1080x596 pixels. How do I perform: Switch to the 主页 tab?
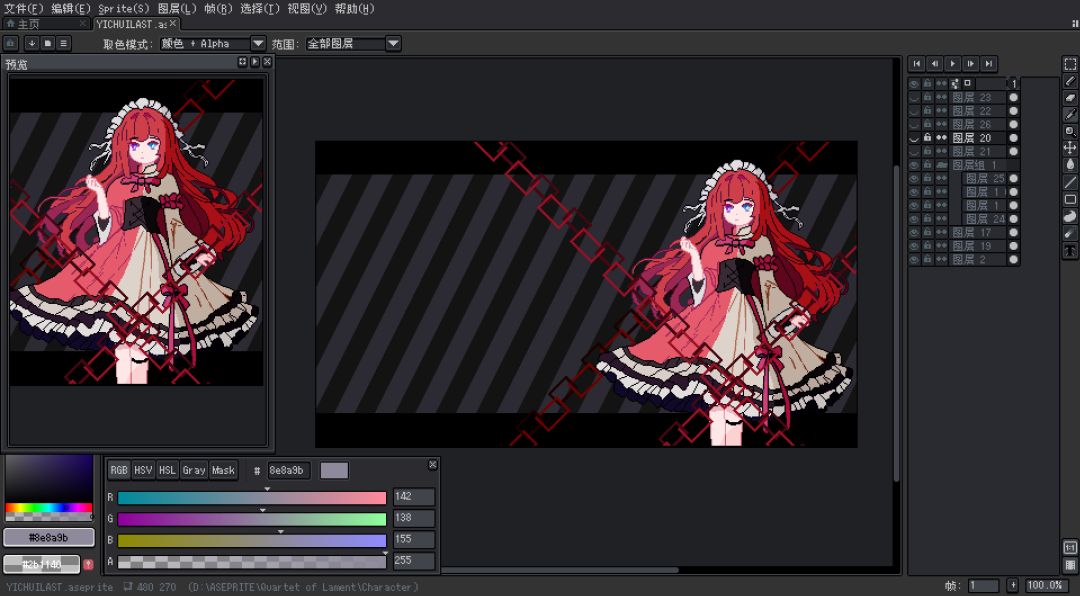tap(29, 24)
